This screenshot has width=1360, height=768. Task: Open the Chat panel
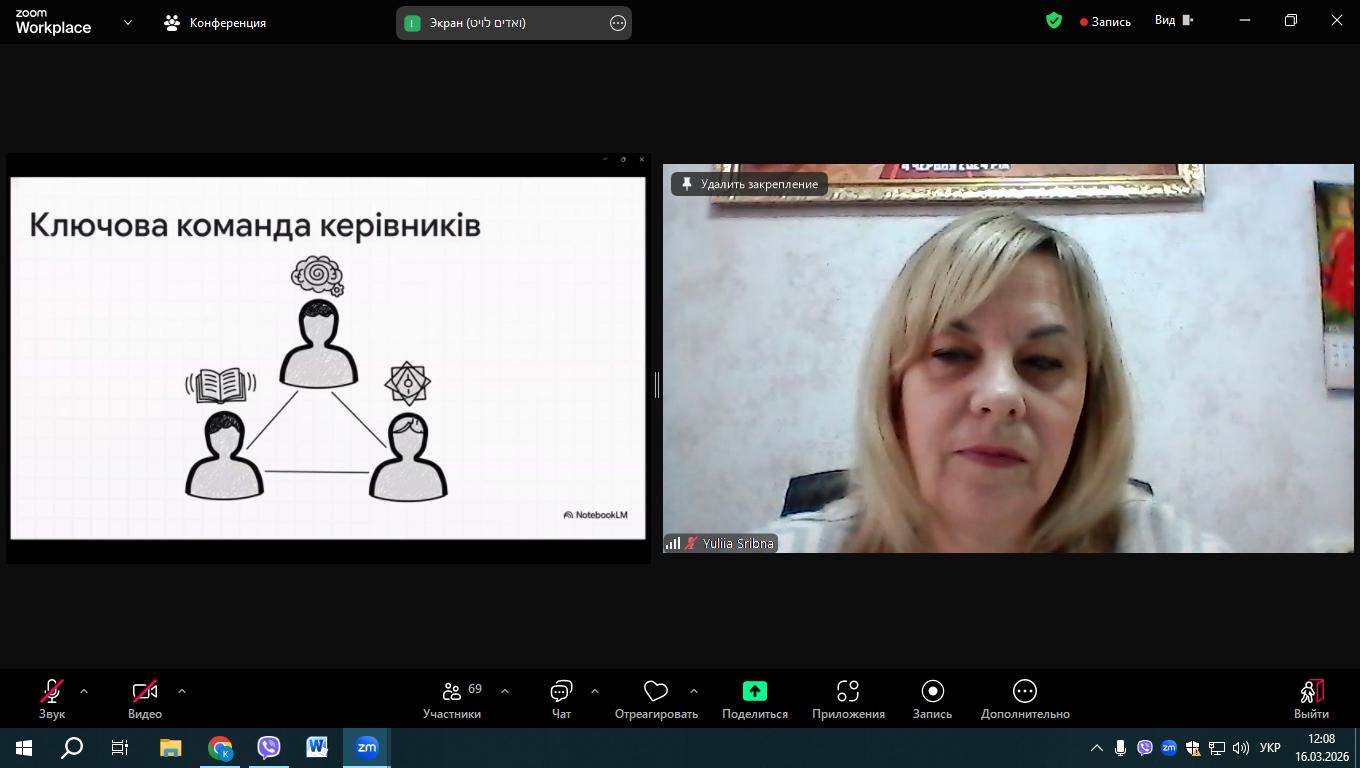[x=561, y=698]
